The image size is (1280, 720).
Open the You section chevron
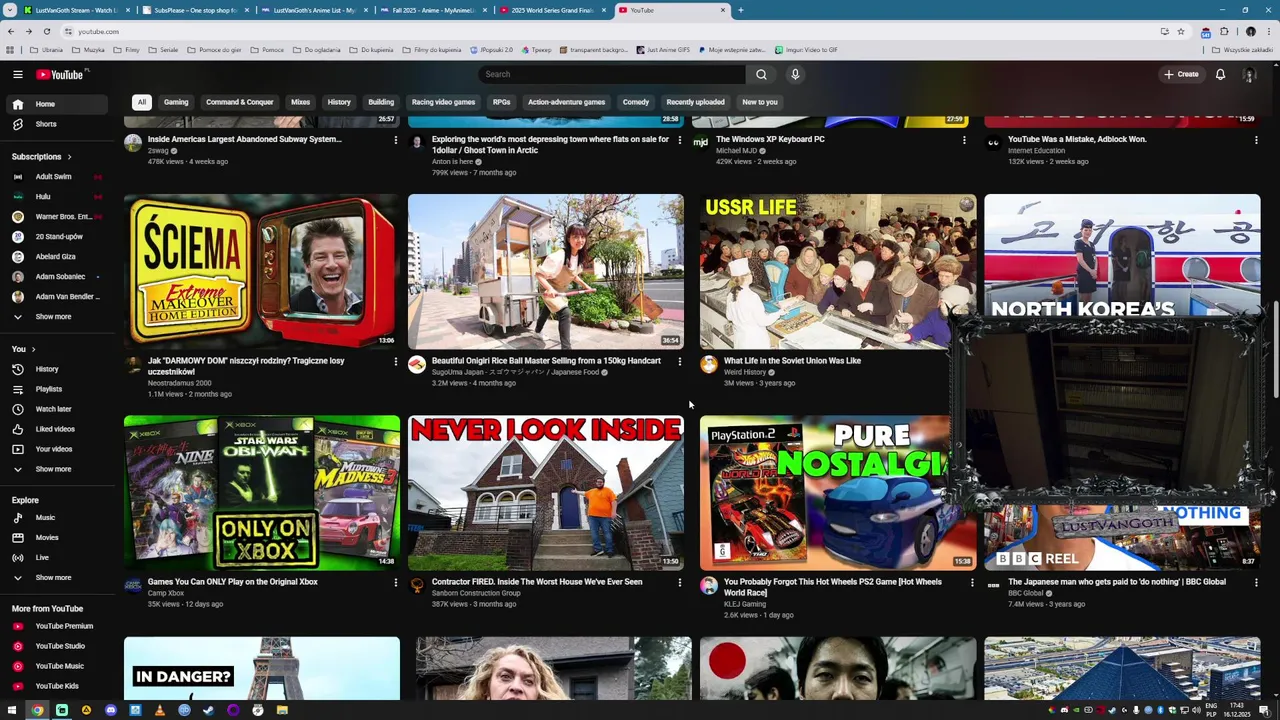click(x=33, y=349)
